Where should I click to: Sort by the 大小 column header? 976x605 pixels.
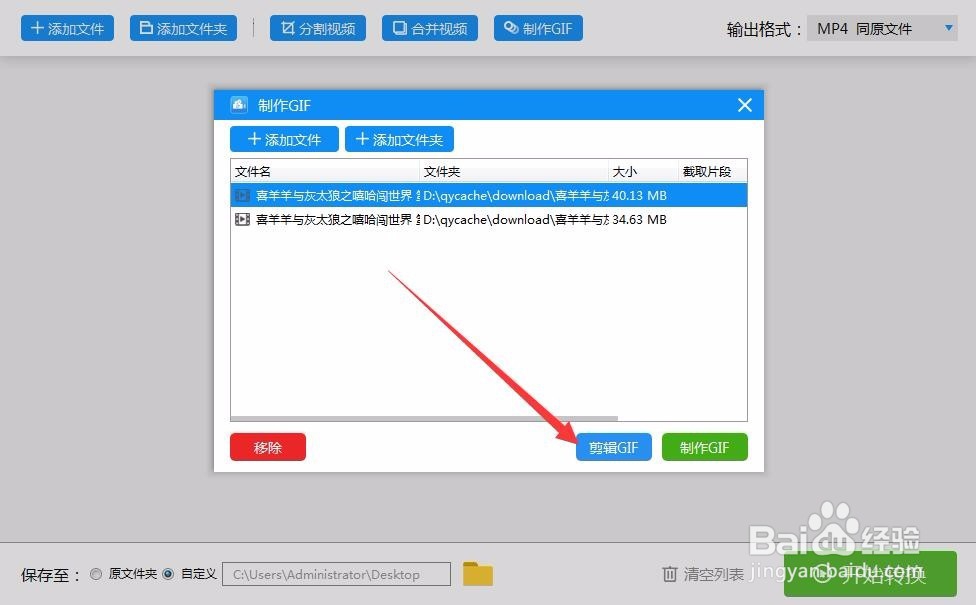click(x=643, y=172)
